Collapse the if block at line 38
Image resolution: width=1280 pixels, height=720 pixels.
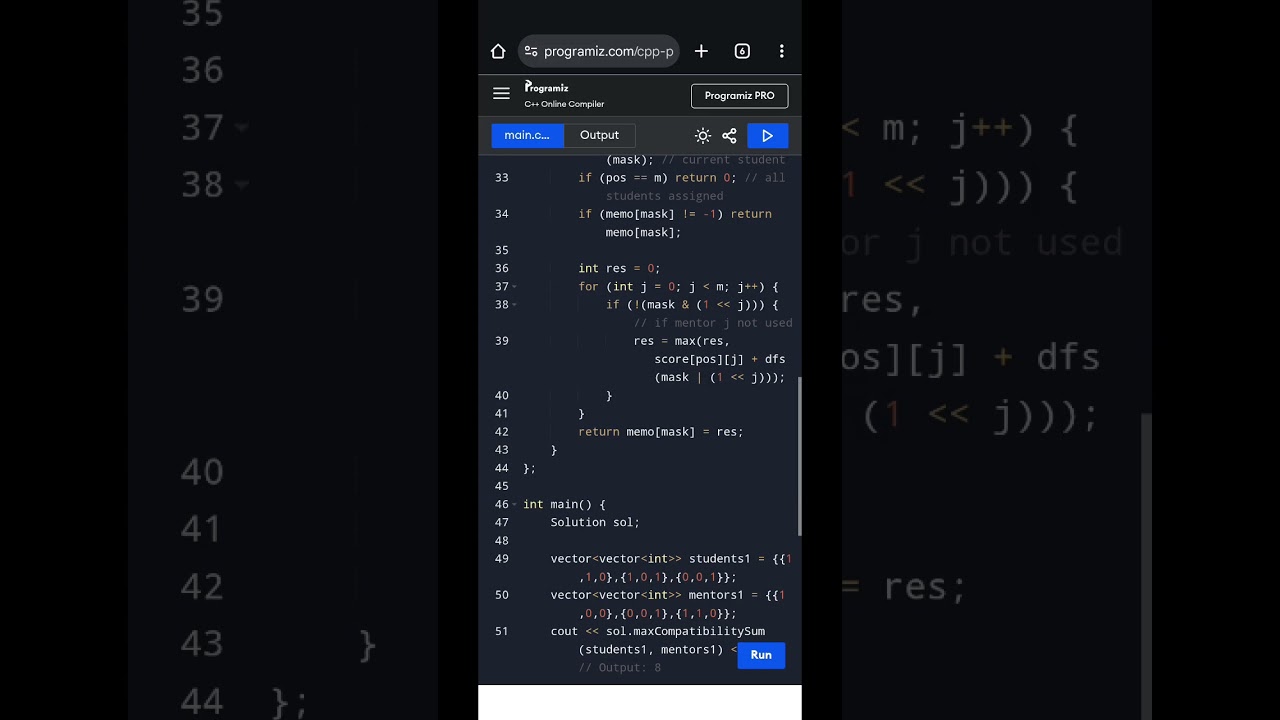pyautogui.click(x=514, y=305)
